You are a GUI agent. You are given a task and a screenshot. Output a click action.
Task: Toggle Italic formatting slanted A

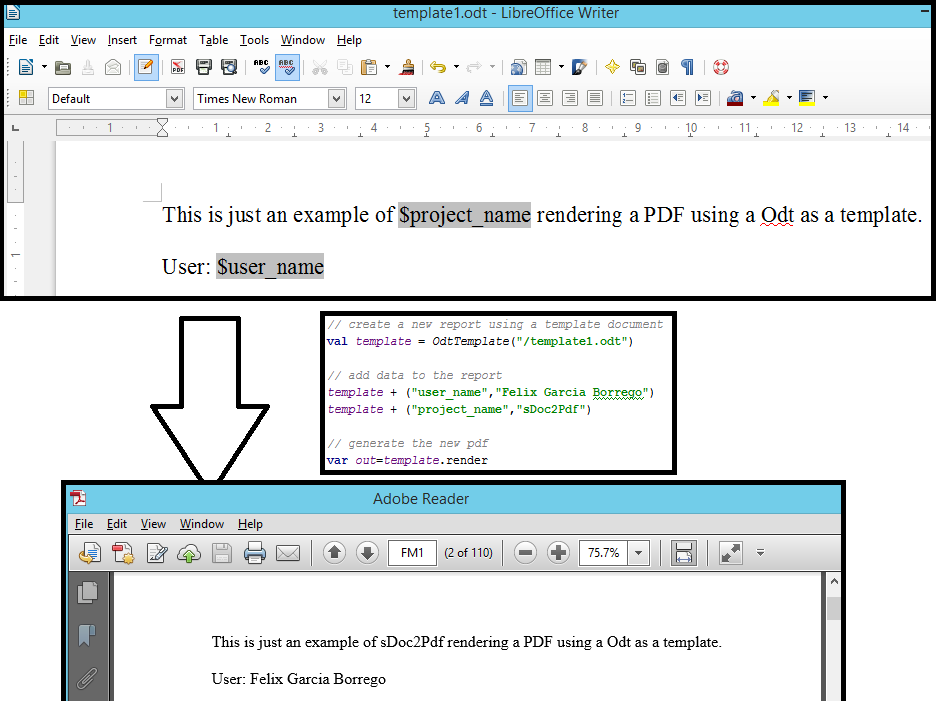pos(462,98)
